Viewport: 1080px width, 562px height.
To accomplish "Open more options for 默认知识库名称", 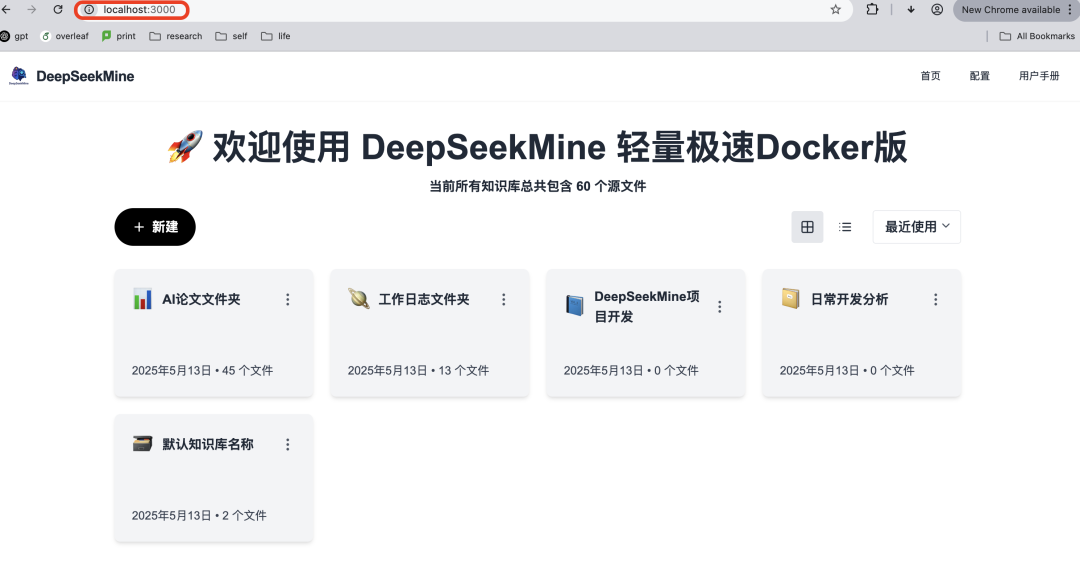I will 288,444.
